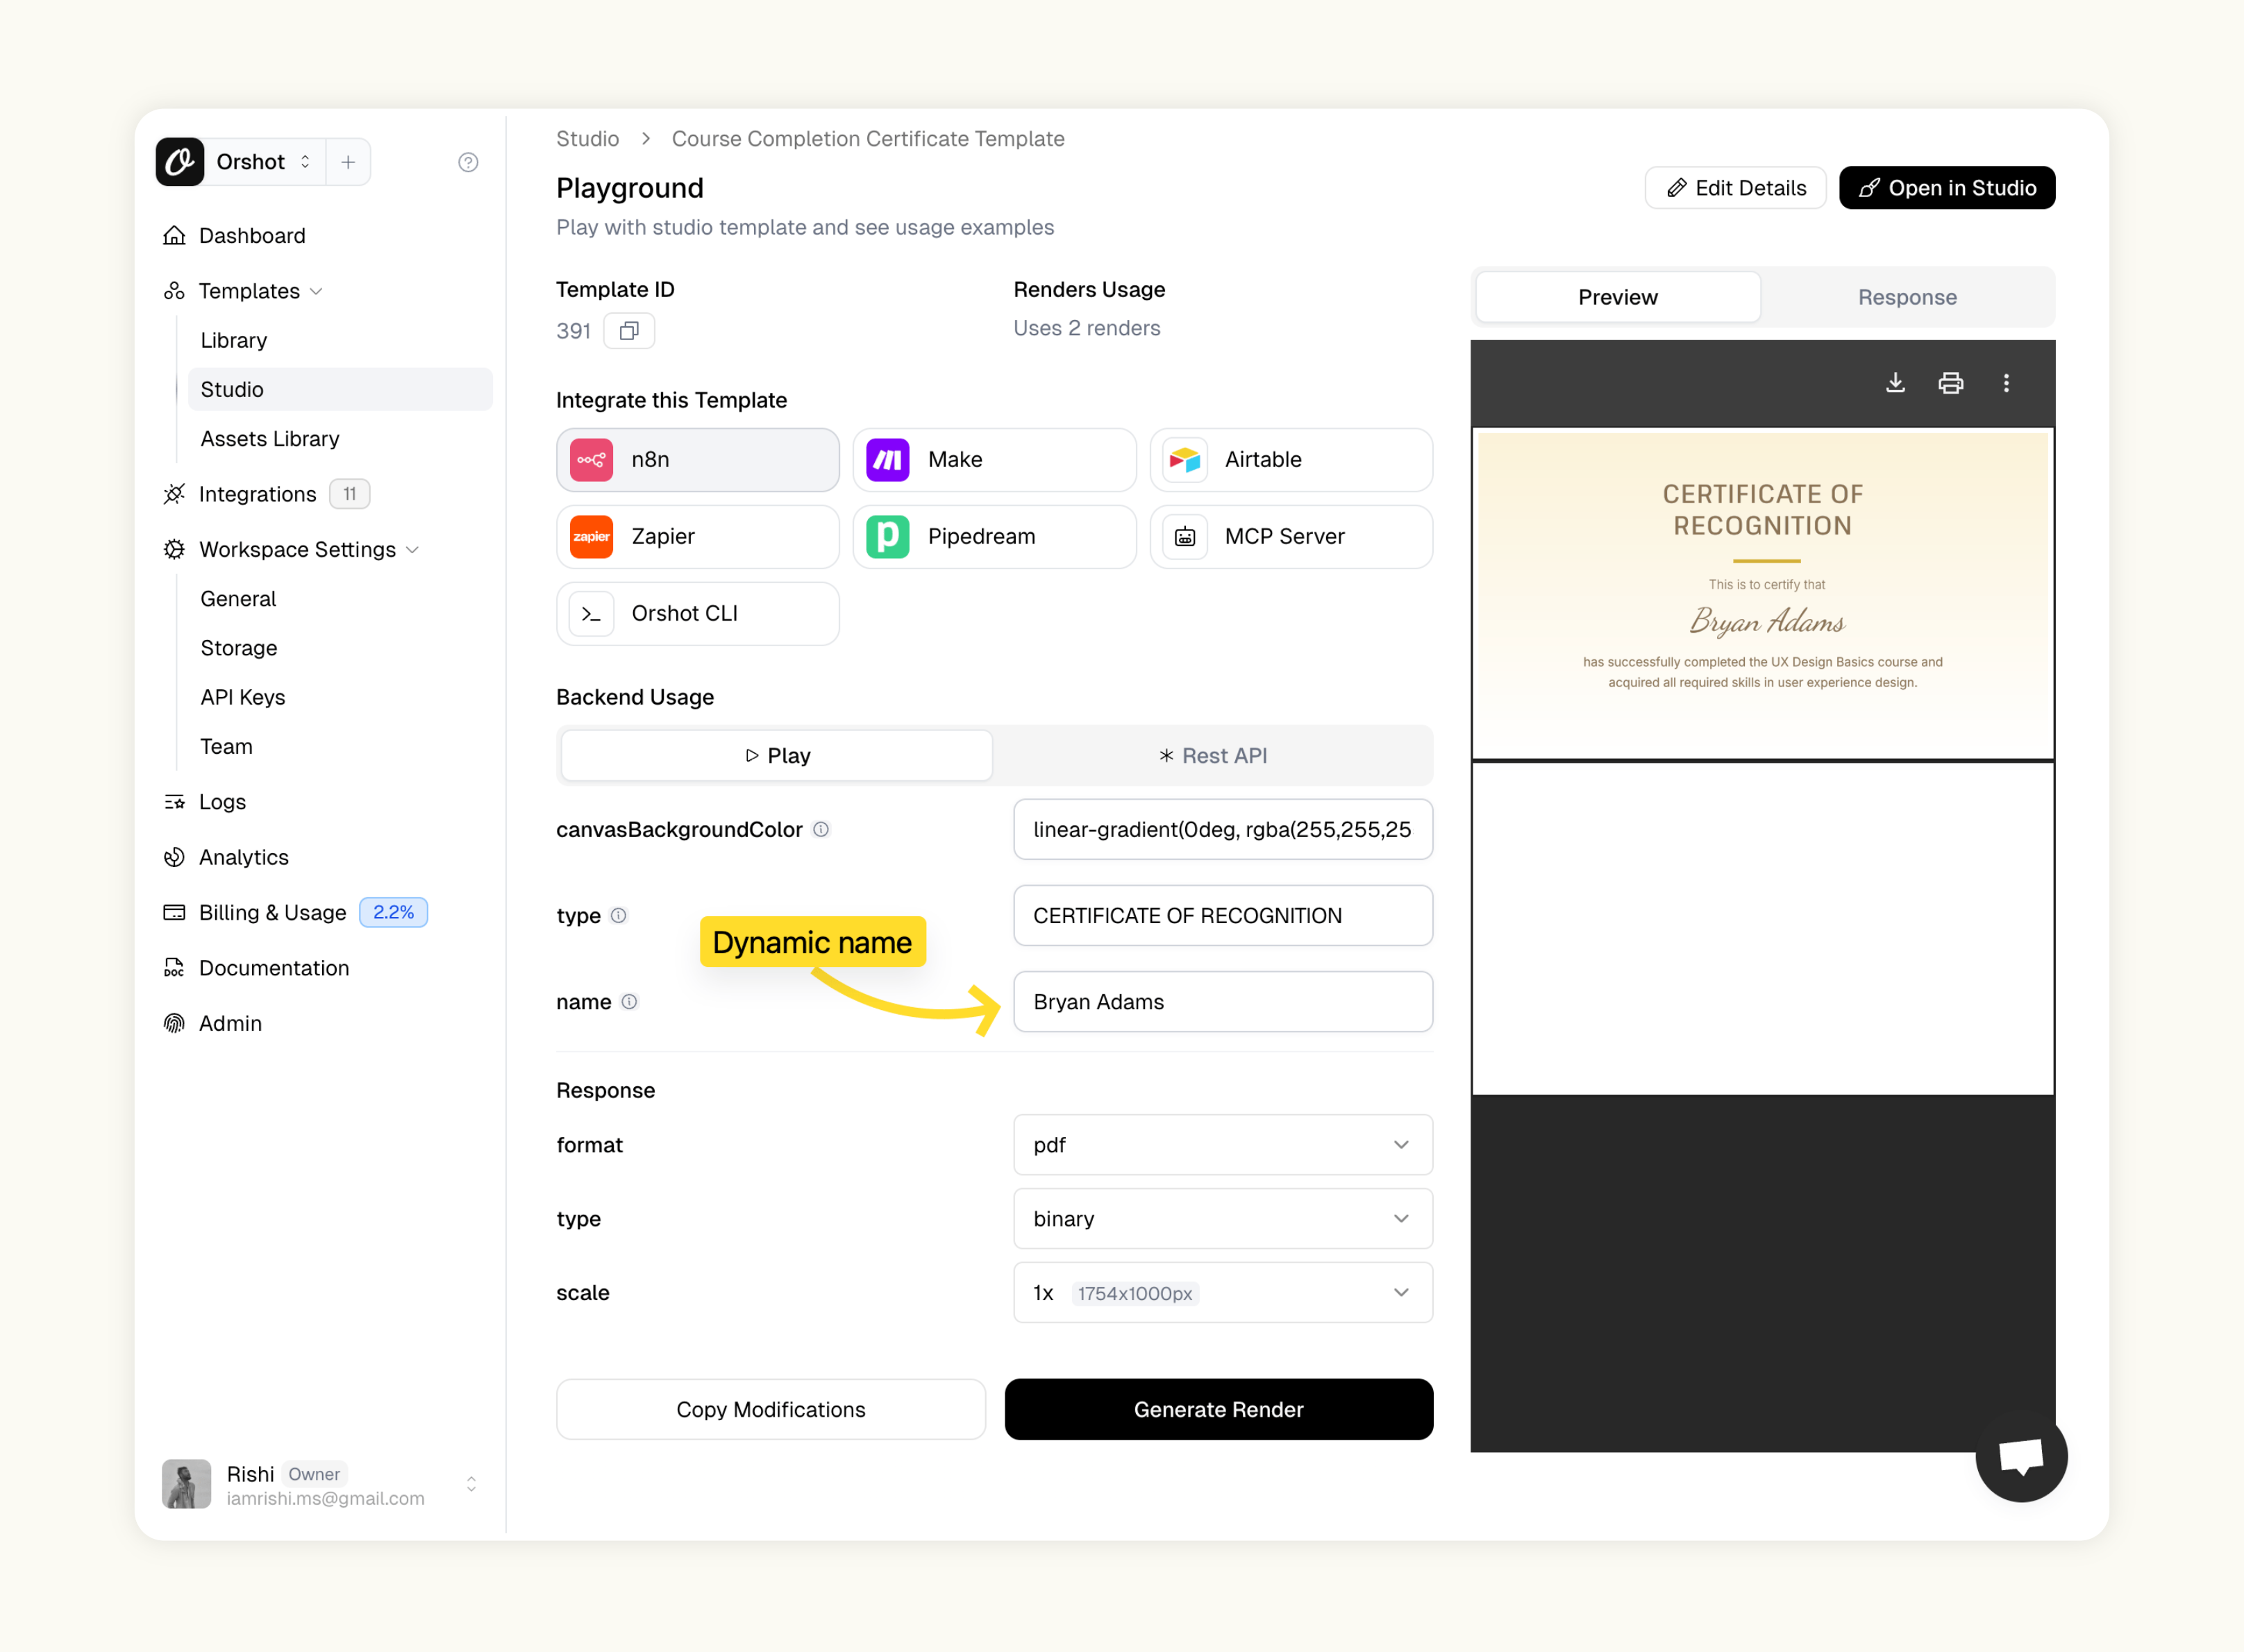Switch to the Response tab
The height and width of the screenshot is (1652, 2244).
tap(1907, 297)
